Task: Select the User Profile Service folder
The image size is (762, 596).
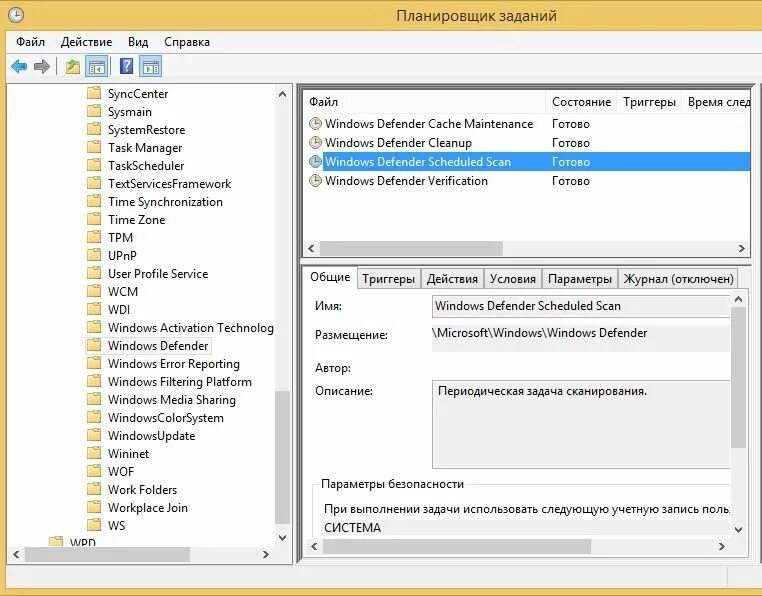Action: tap(158, 274)
